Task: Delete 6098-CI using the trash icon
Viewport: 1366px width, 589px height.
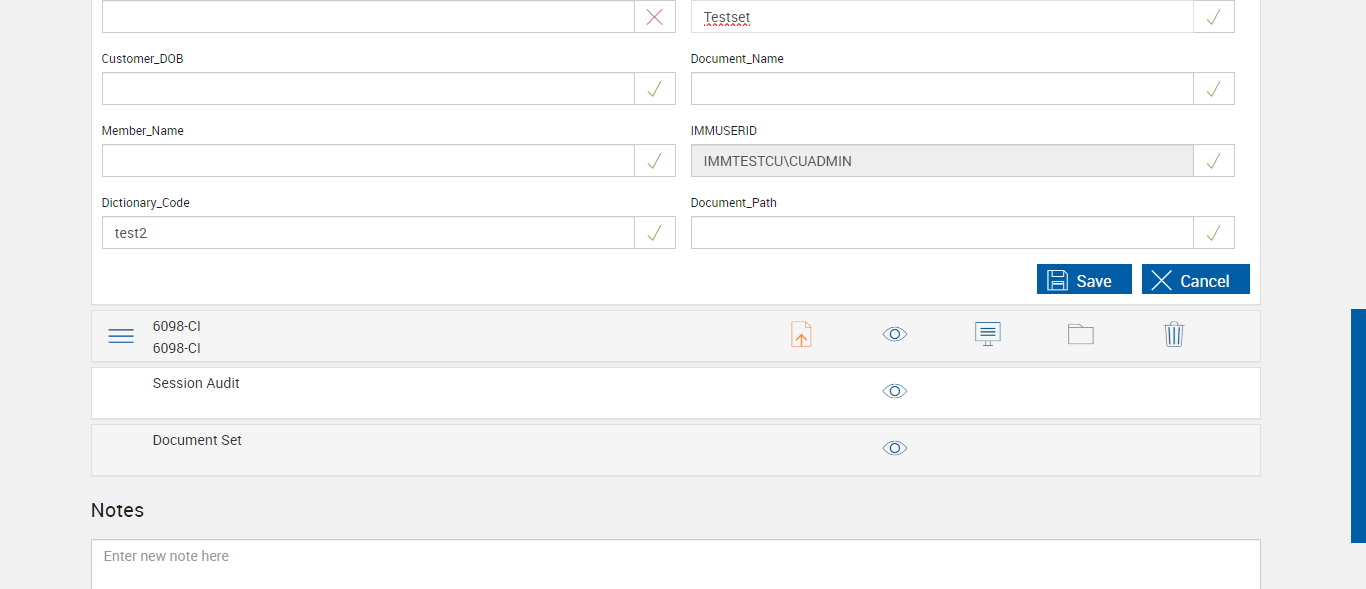Action: click(1174, 334)
